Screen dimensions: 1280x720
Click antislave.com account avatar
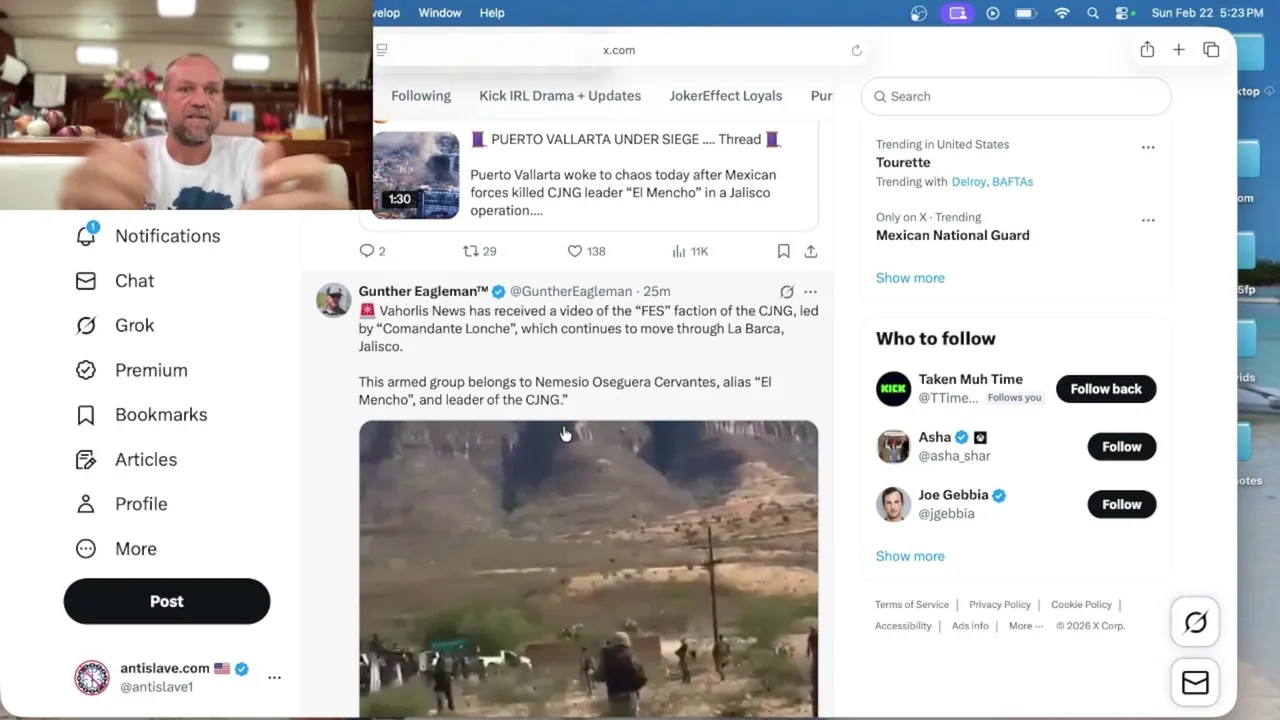[x=92, y=677]
